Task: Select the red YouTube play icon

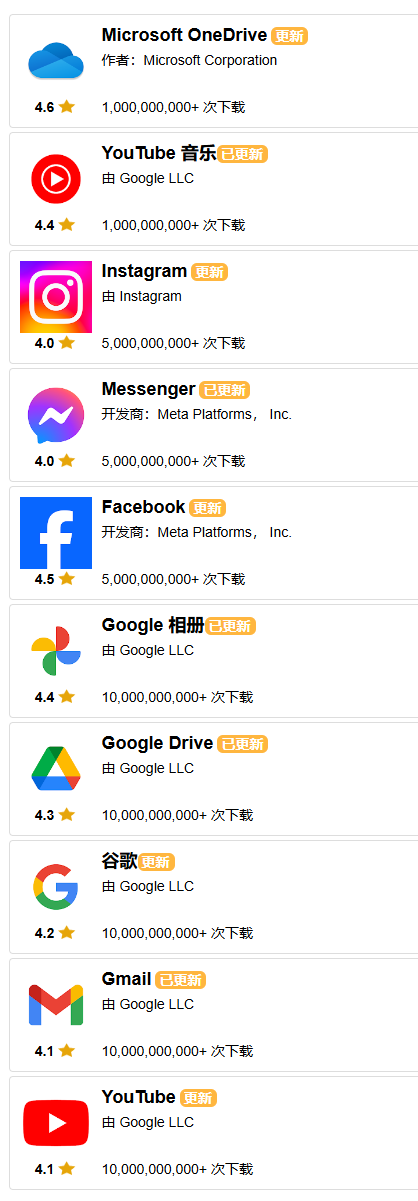Action: [x=56, y=1123]
